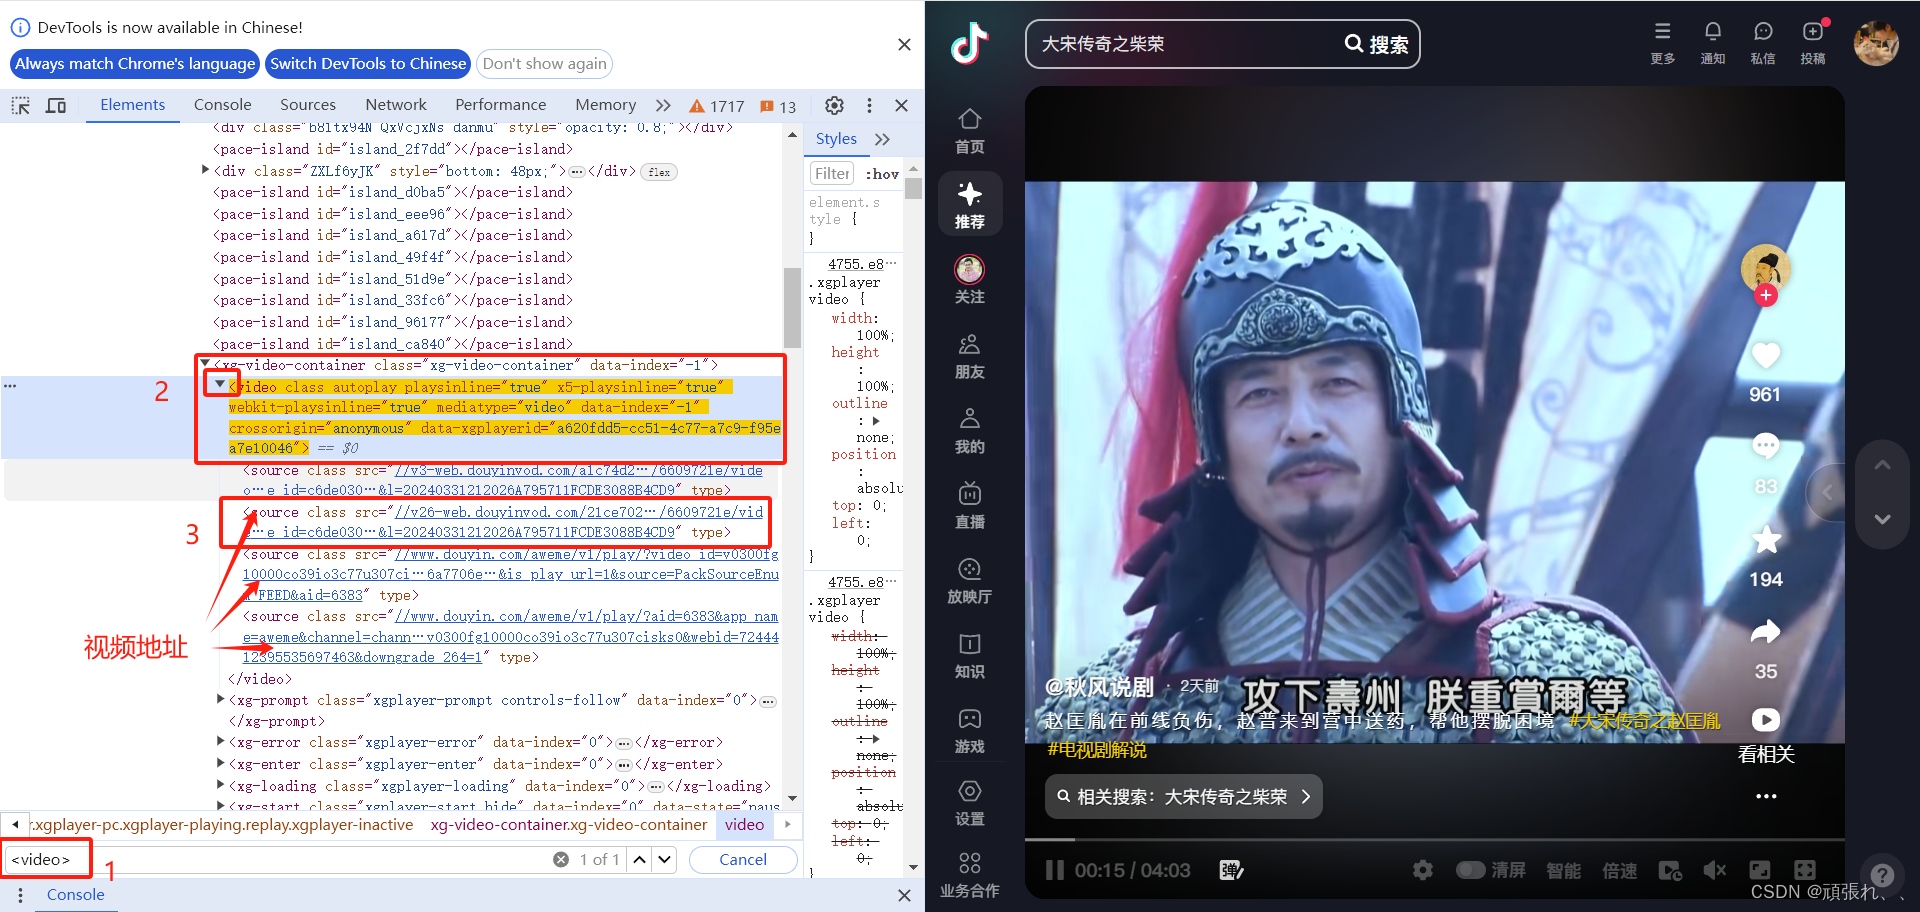The height and width of the screenshot is (912, 1920).
Task: Open the 智能 quality option
Action: (x=1564, y=870)
